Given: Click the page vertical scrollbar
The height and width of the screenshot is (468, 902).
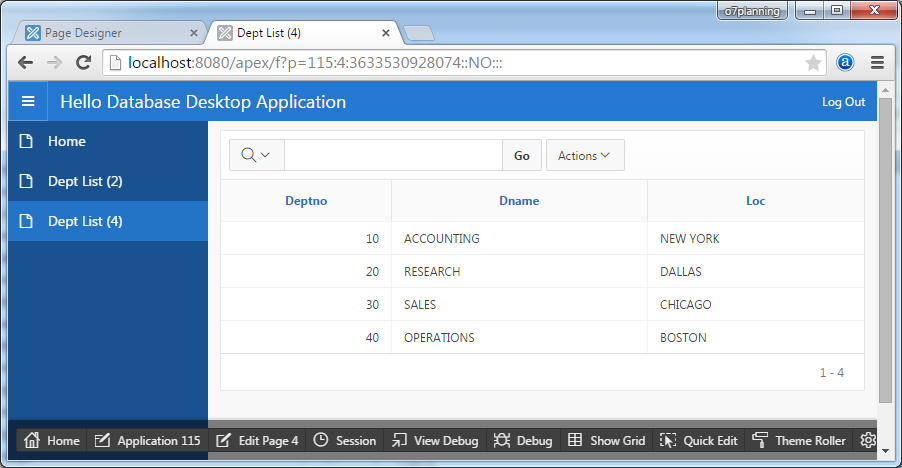Looking at the screenshot, I should pyautogui.click(x=885, y=250).
